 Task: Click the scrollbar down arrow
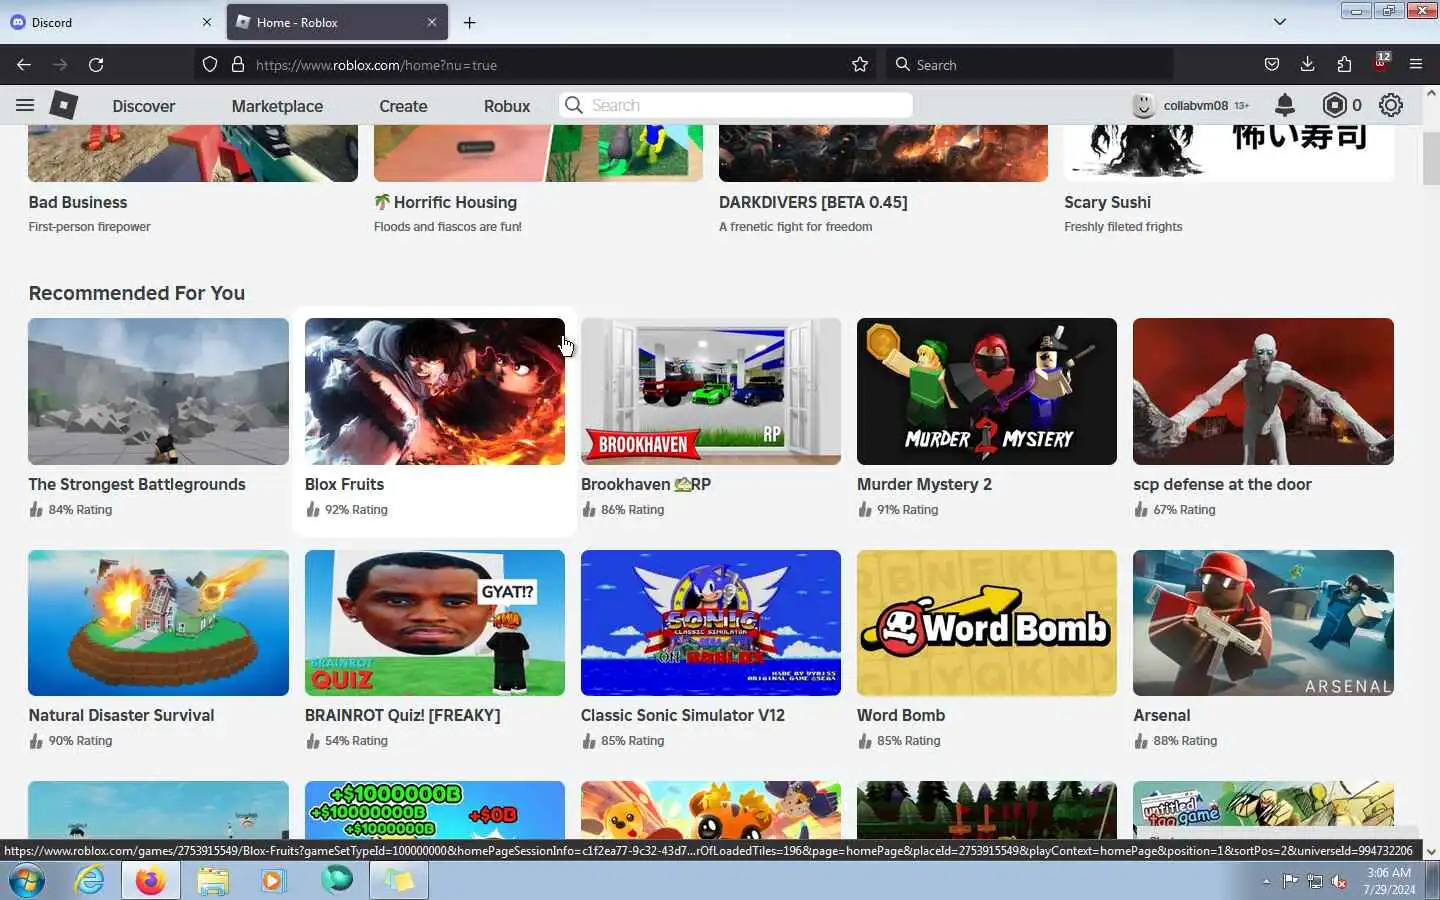click(x=1431, y=852)
